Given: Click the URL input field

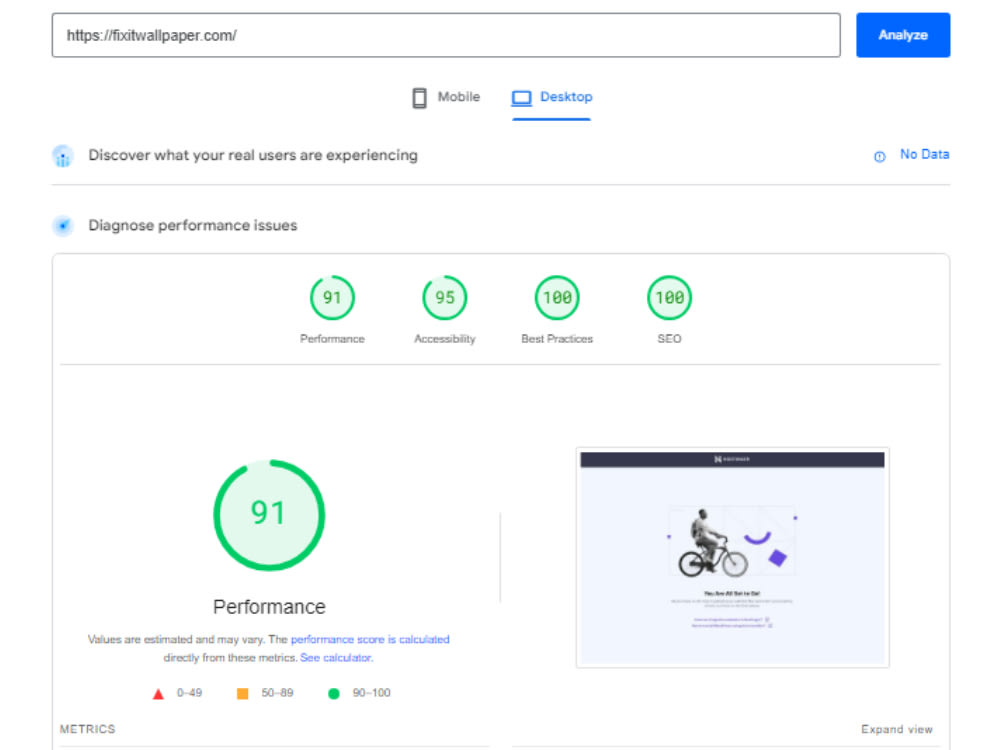Looking at the screenshot, I should point(446,35).
